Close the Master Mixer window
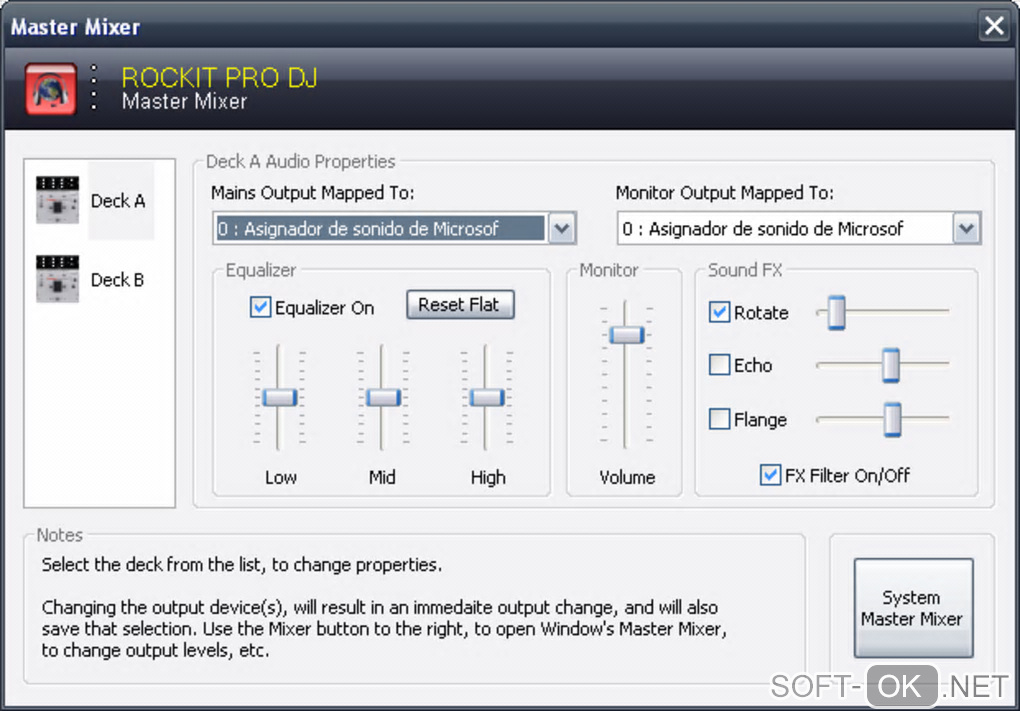Screen dimensions: 1020x711 (994, 26)
